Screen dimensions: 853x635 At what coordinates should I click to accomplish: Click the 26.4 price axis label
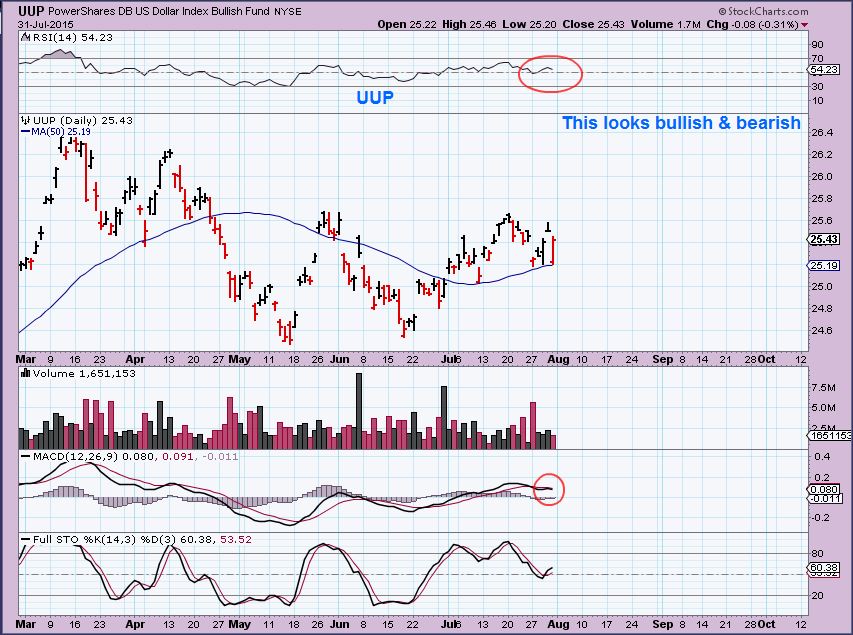pyautogui.click(x=821, y=133)
